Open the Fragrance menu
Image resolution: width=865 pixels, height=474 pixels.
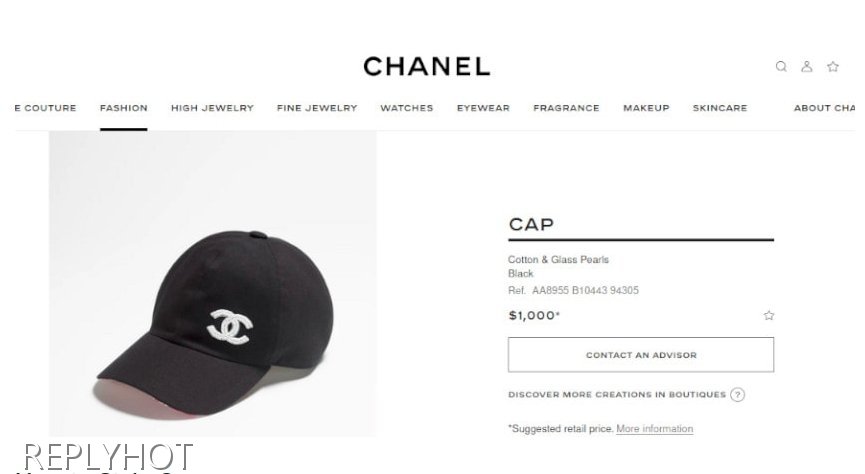pos(566,108)
